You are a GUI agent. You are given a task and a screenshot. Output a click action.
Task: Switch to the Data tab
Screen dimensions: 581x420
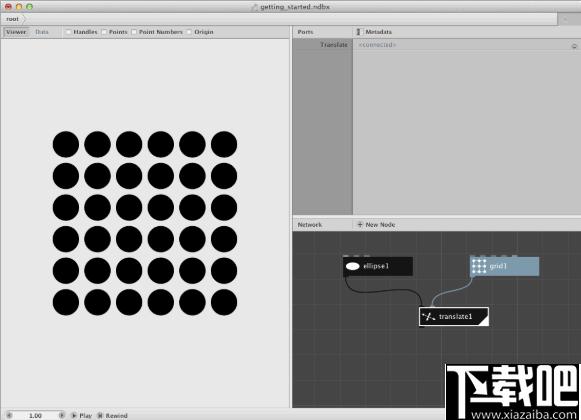click(x=42, y=32)
